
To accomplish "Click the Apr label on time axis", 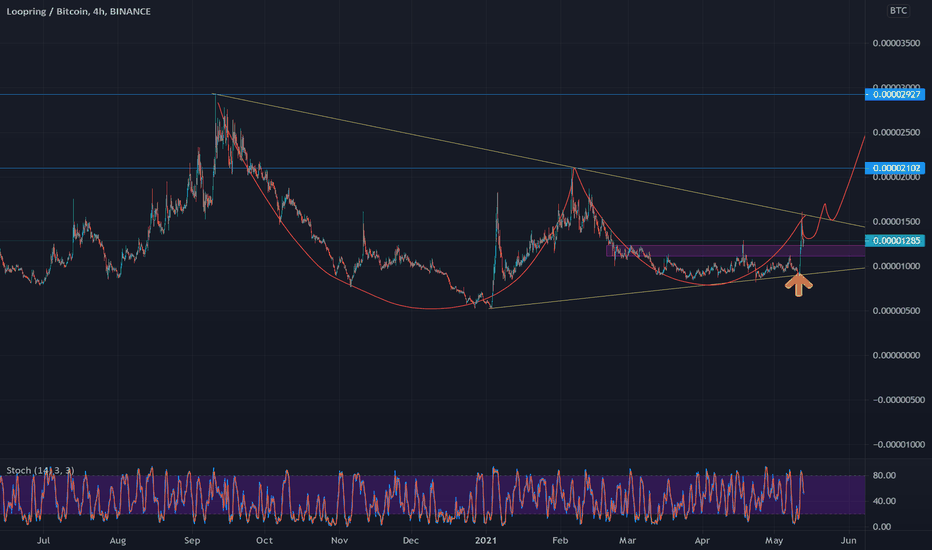I will pos(702,540).
